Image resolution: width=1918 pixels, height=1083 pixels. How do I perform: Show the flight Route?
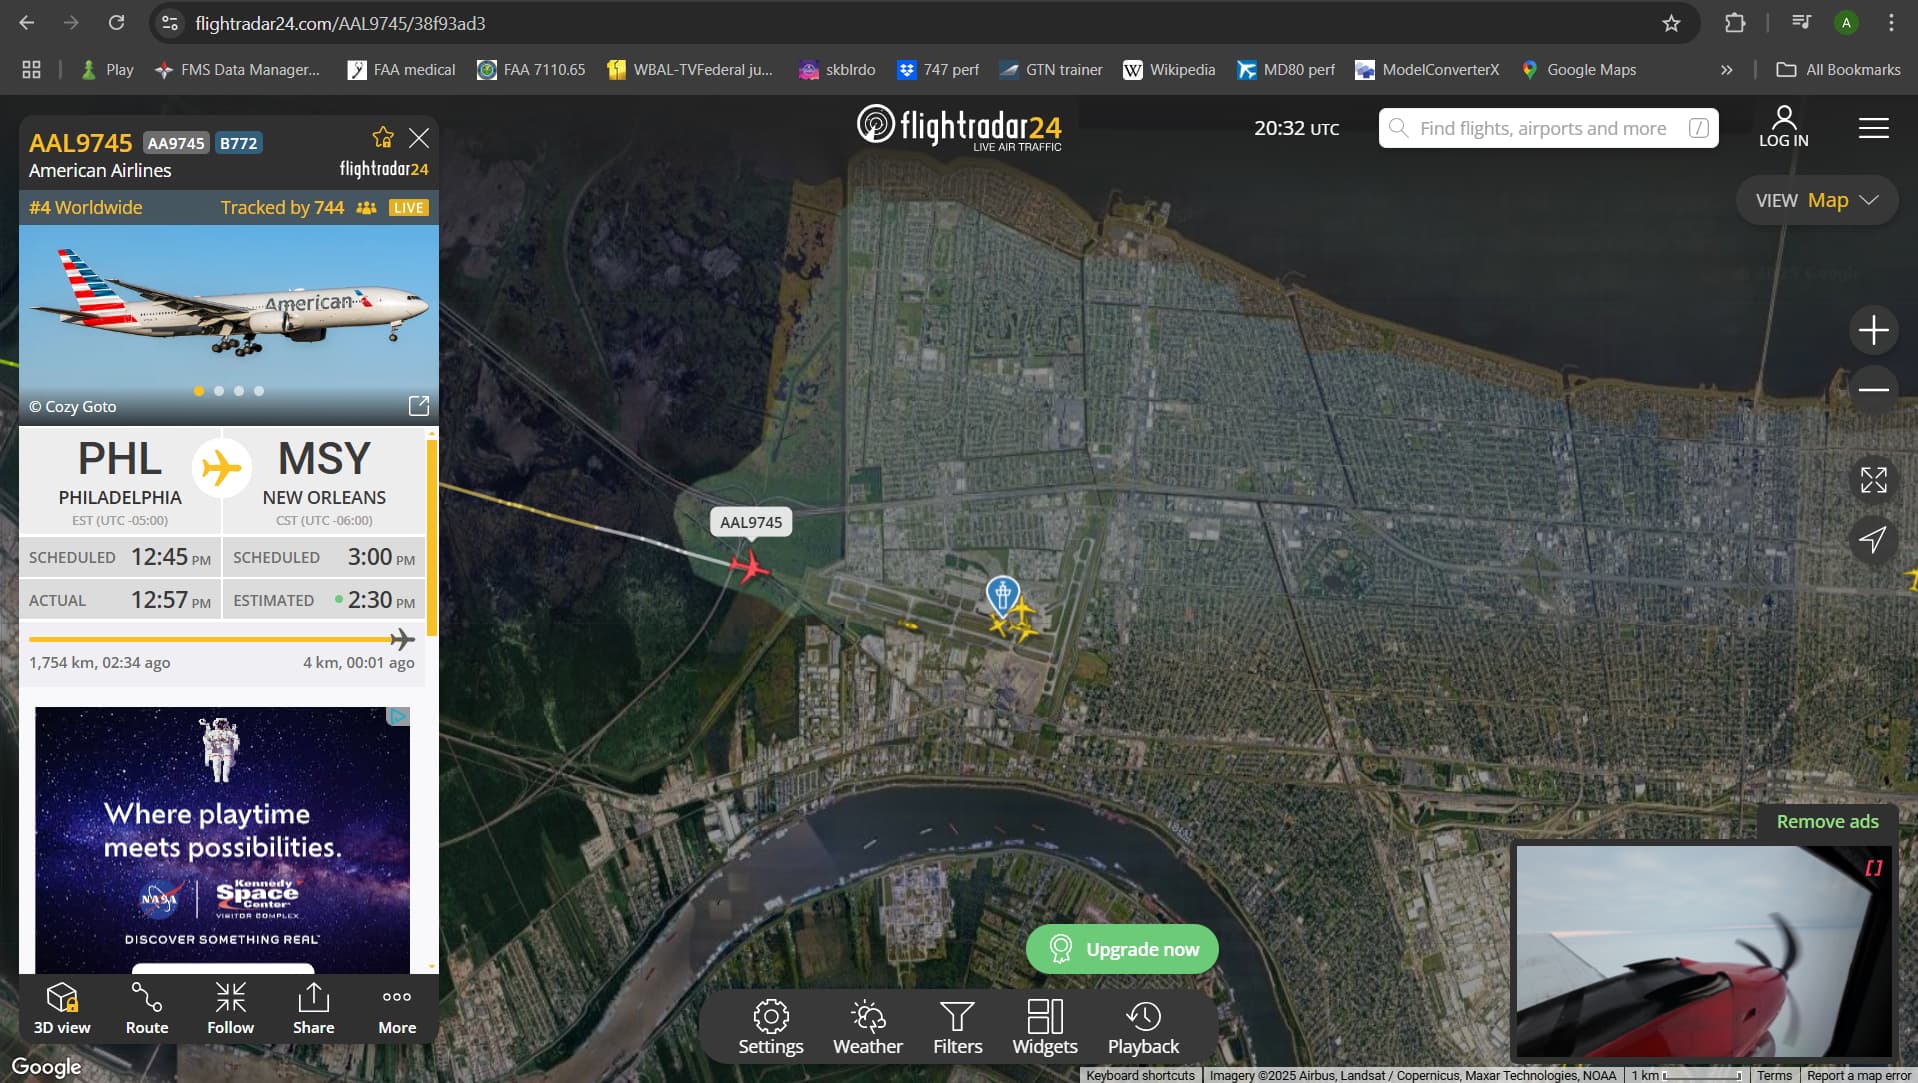click(147, 1008)
